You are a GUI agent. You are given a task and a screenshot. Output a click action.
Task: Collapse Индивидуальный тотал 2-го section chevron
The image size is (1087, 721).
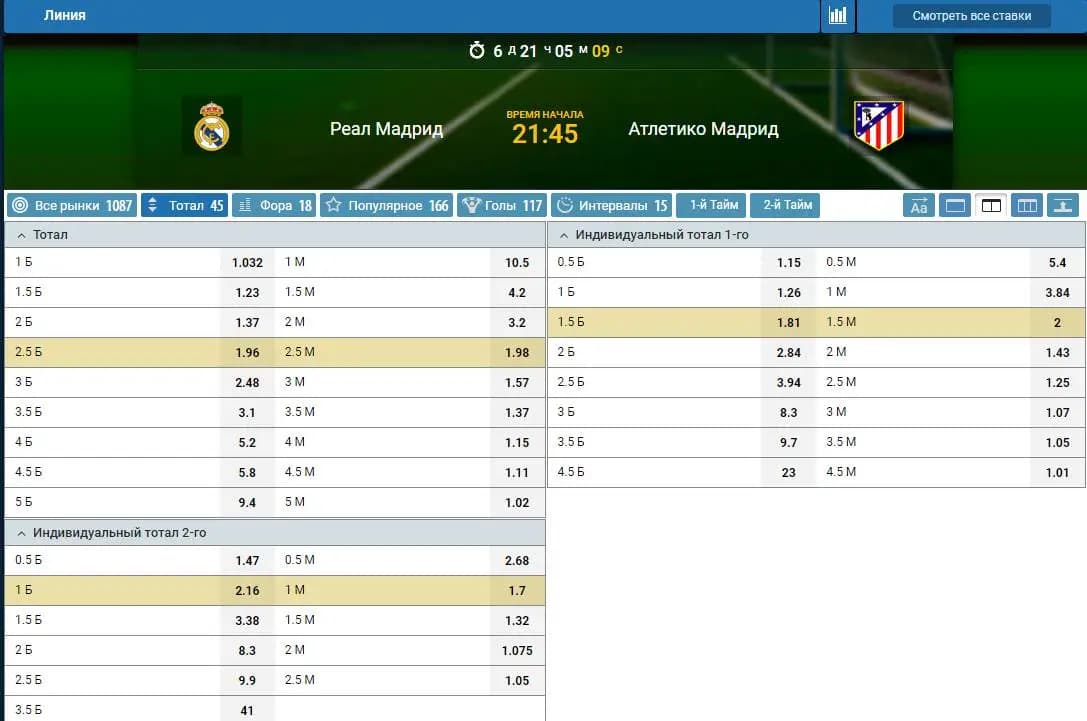click(x=21, y=534)
